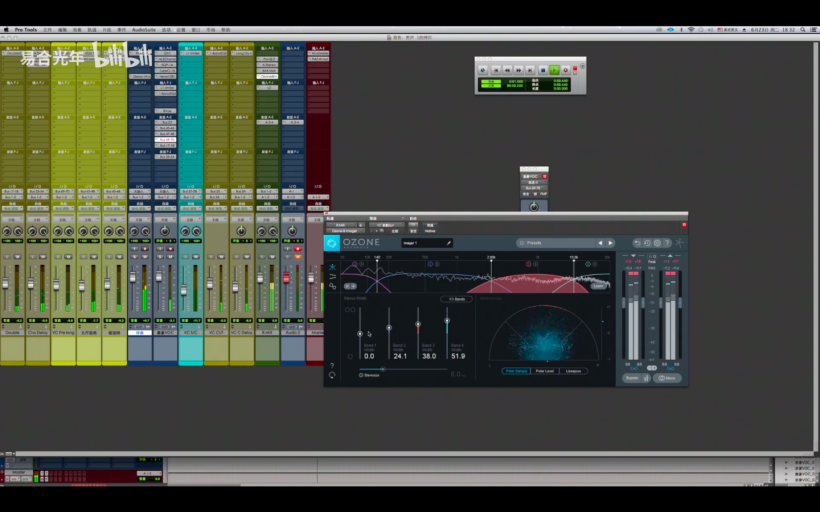Image resolution: width=820 pixels, height=512 pixels.
Task: Click the bottom-left question mark in Ozone
Action: [x=332, y=366]
